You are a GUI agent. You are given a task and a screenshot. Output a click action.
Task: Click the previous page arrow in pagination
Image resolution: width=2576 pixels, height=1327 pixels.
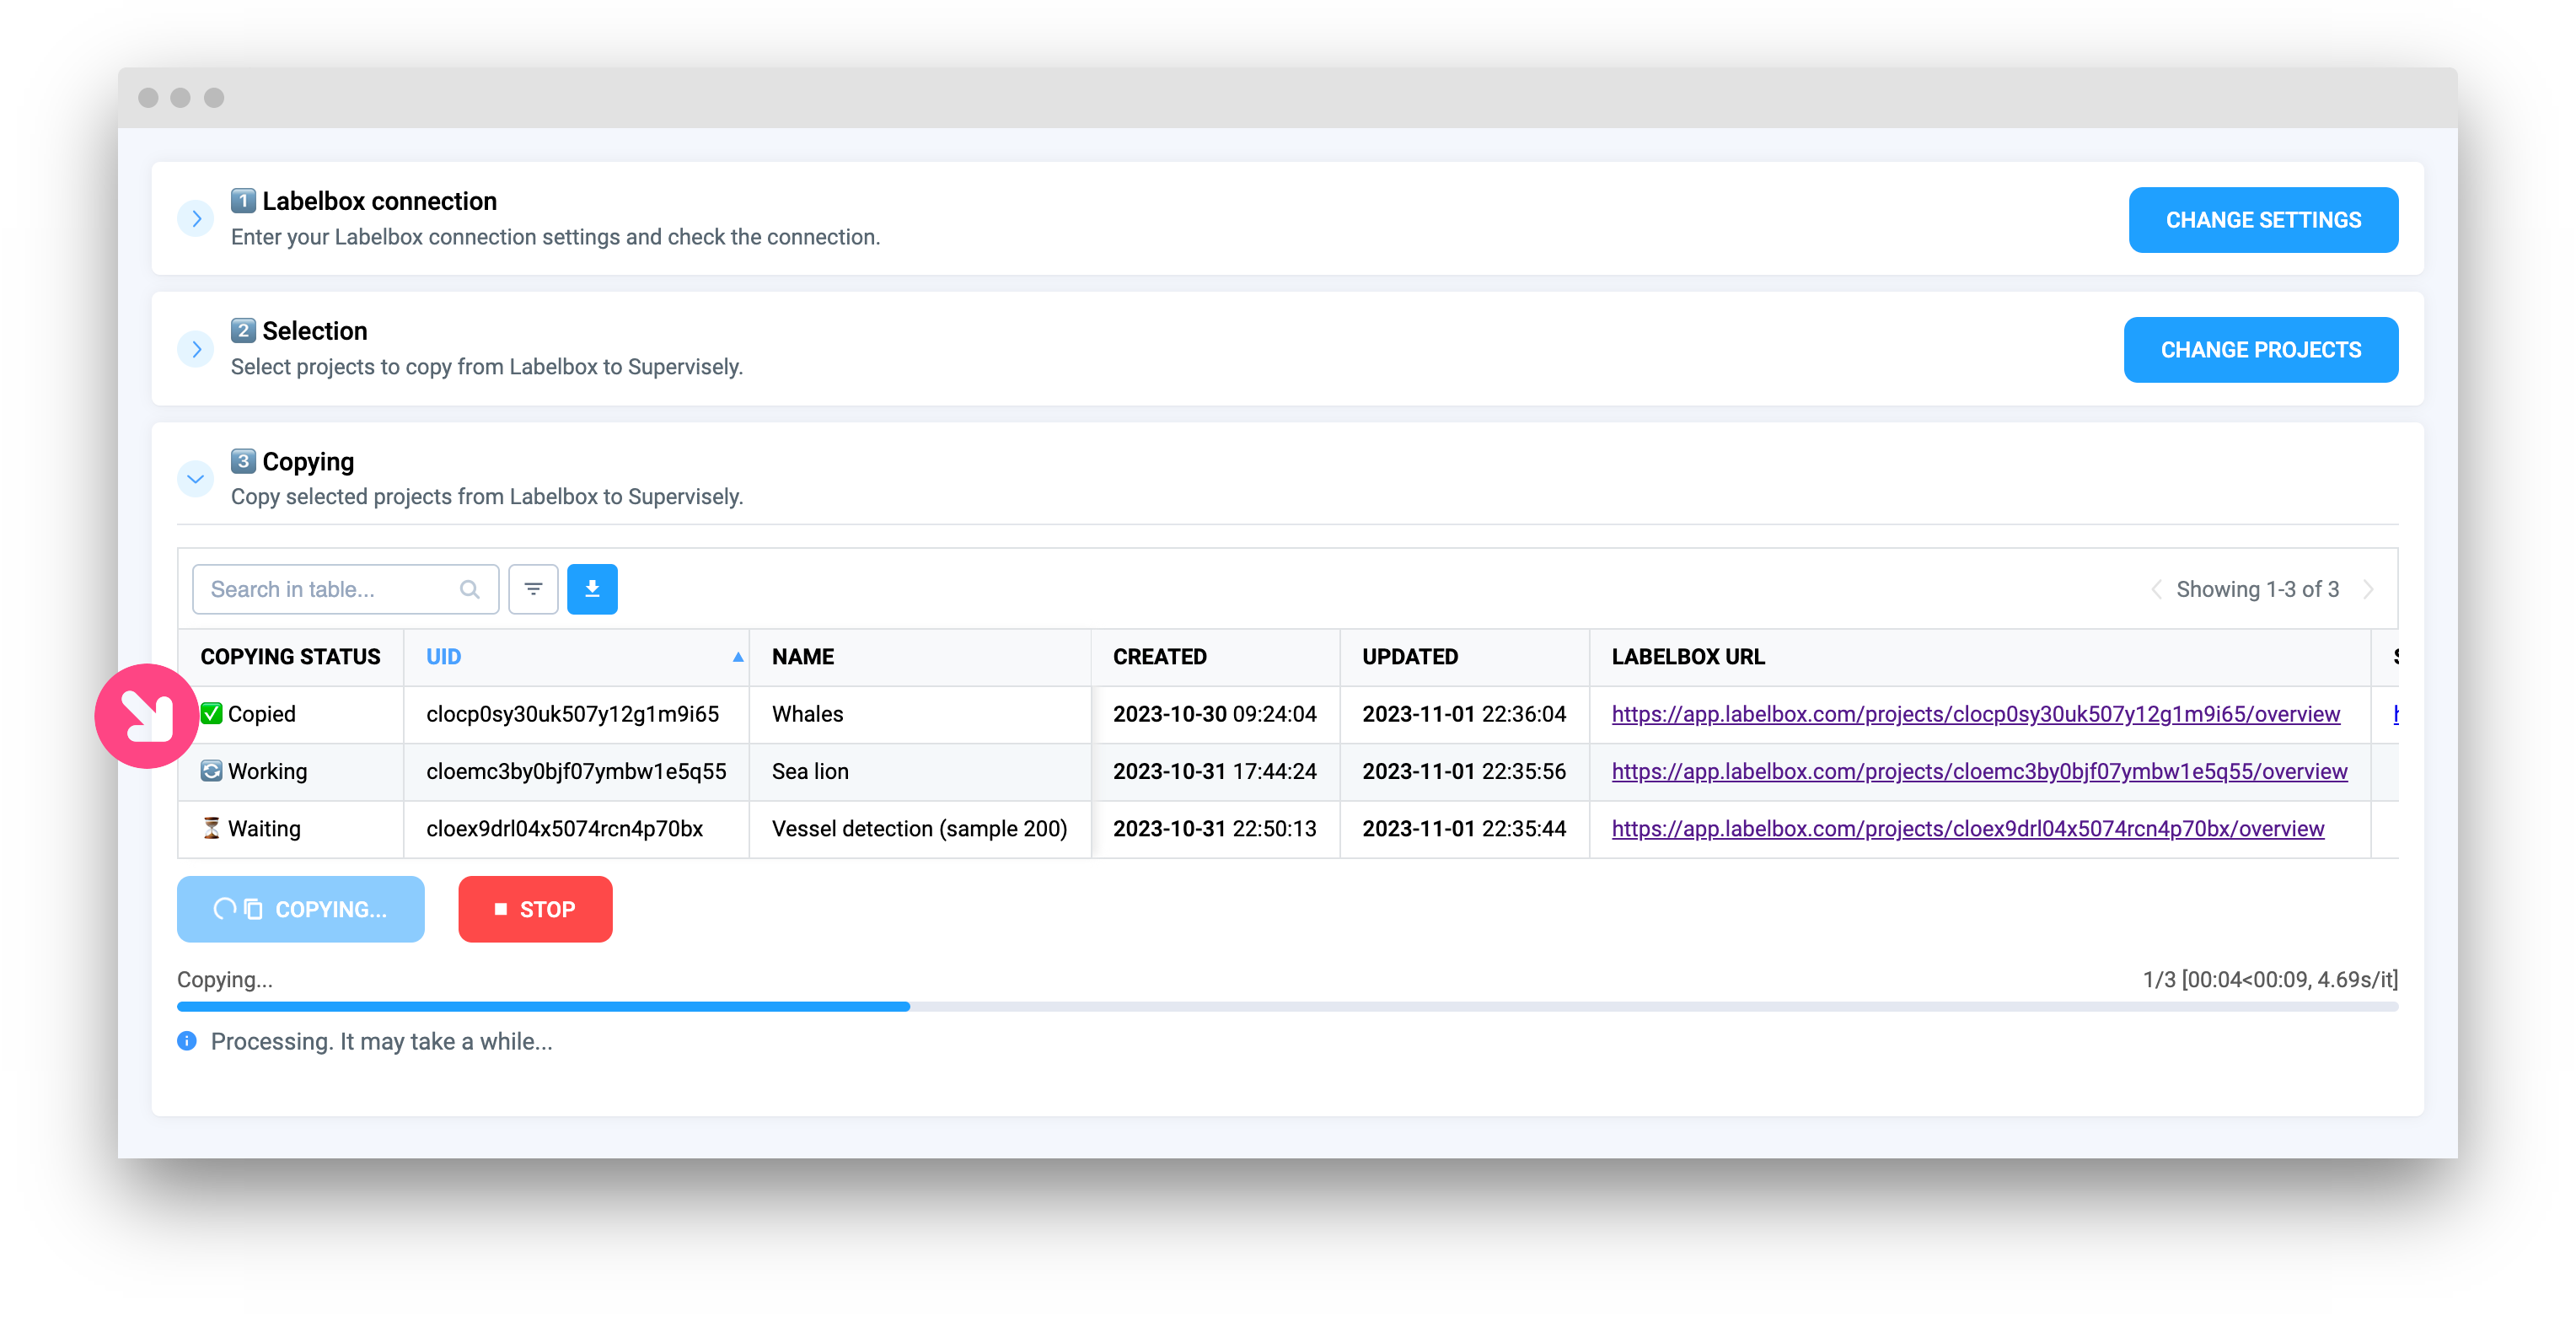click(2157, 589)
